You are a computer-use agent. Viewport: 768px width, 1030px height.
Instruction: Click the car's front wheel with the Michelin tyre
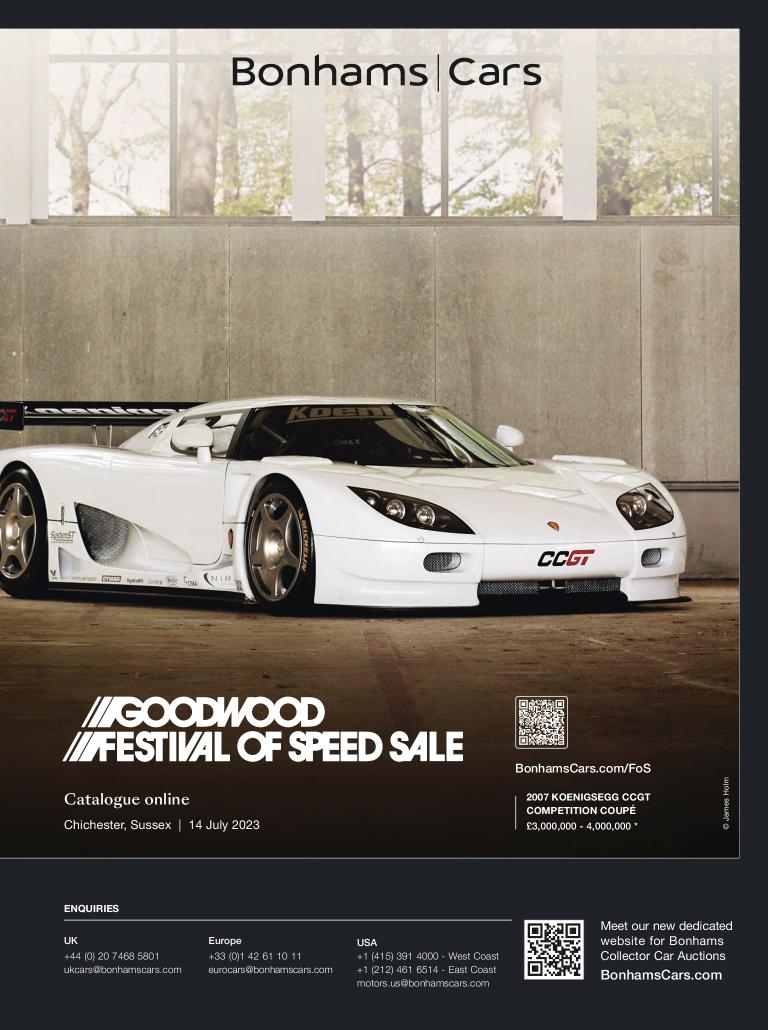click(279, 549)
